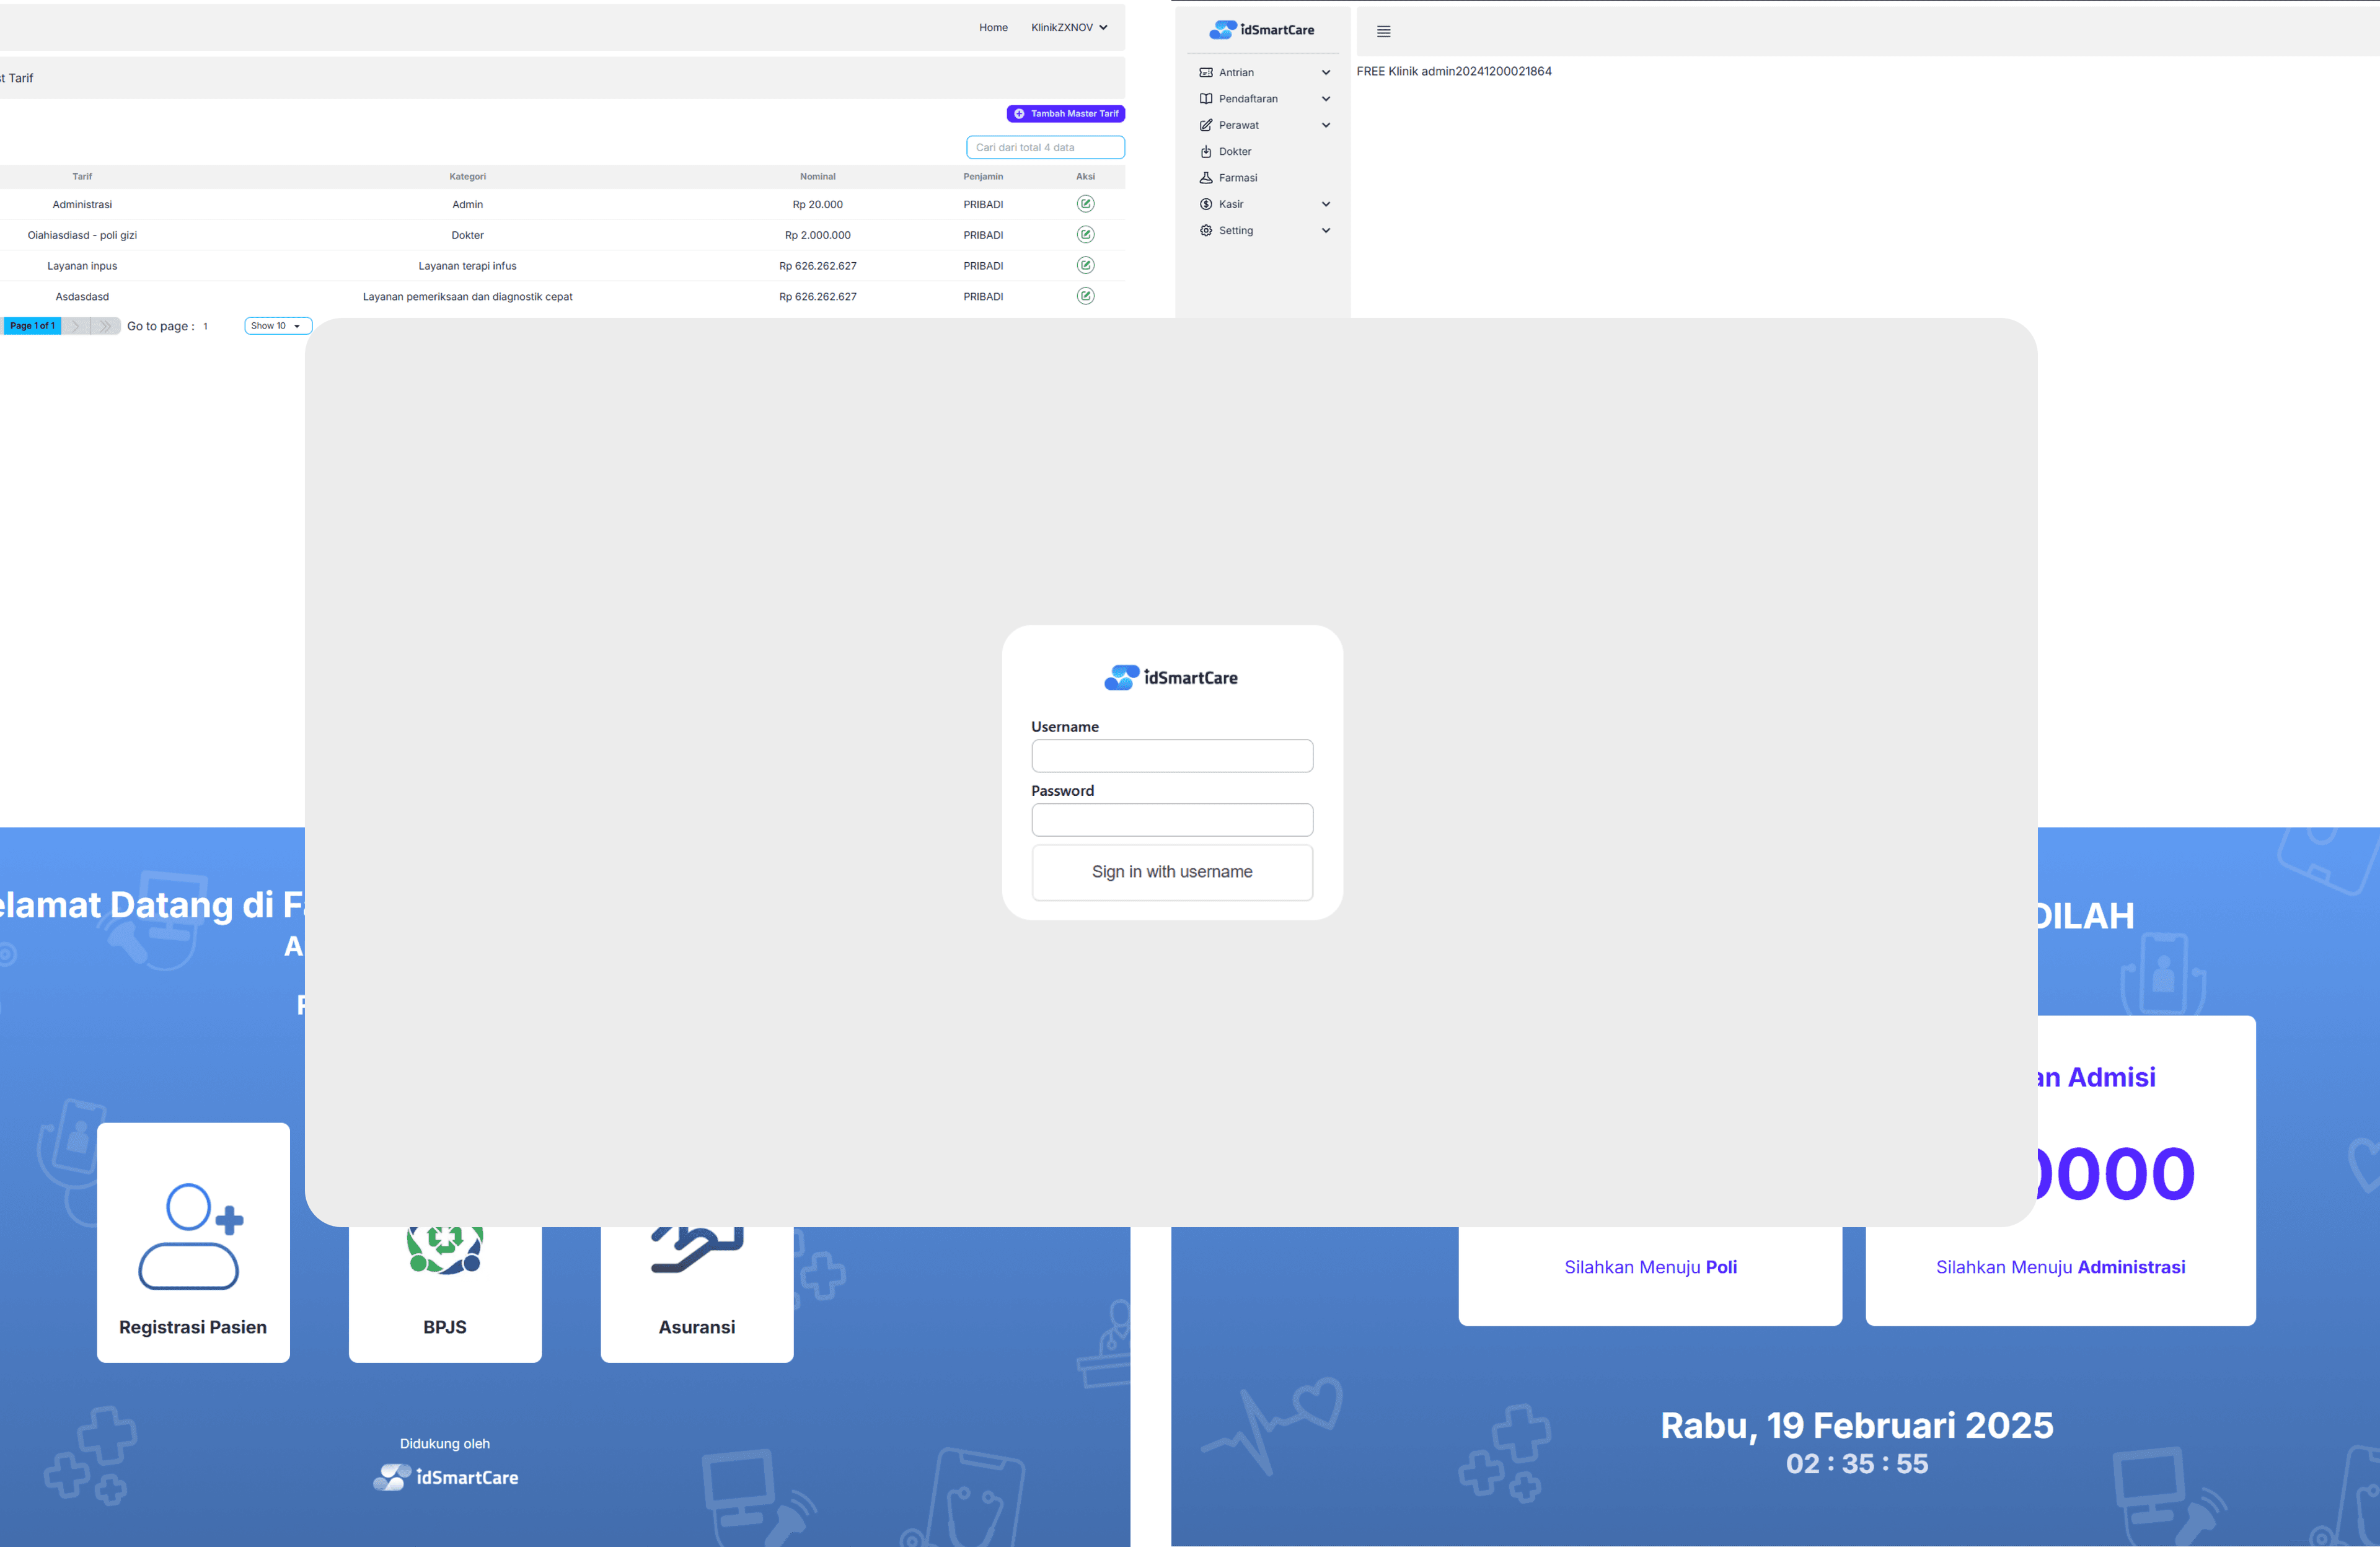Click the Farmasi sidebar icon
Viewport: 2380px width, 1547px height.
(1206, 178)
